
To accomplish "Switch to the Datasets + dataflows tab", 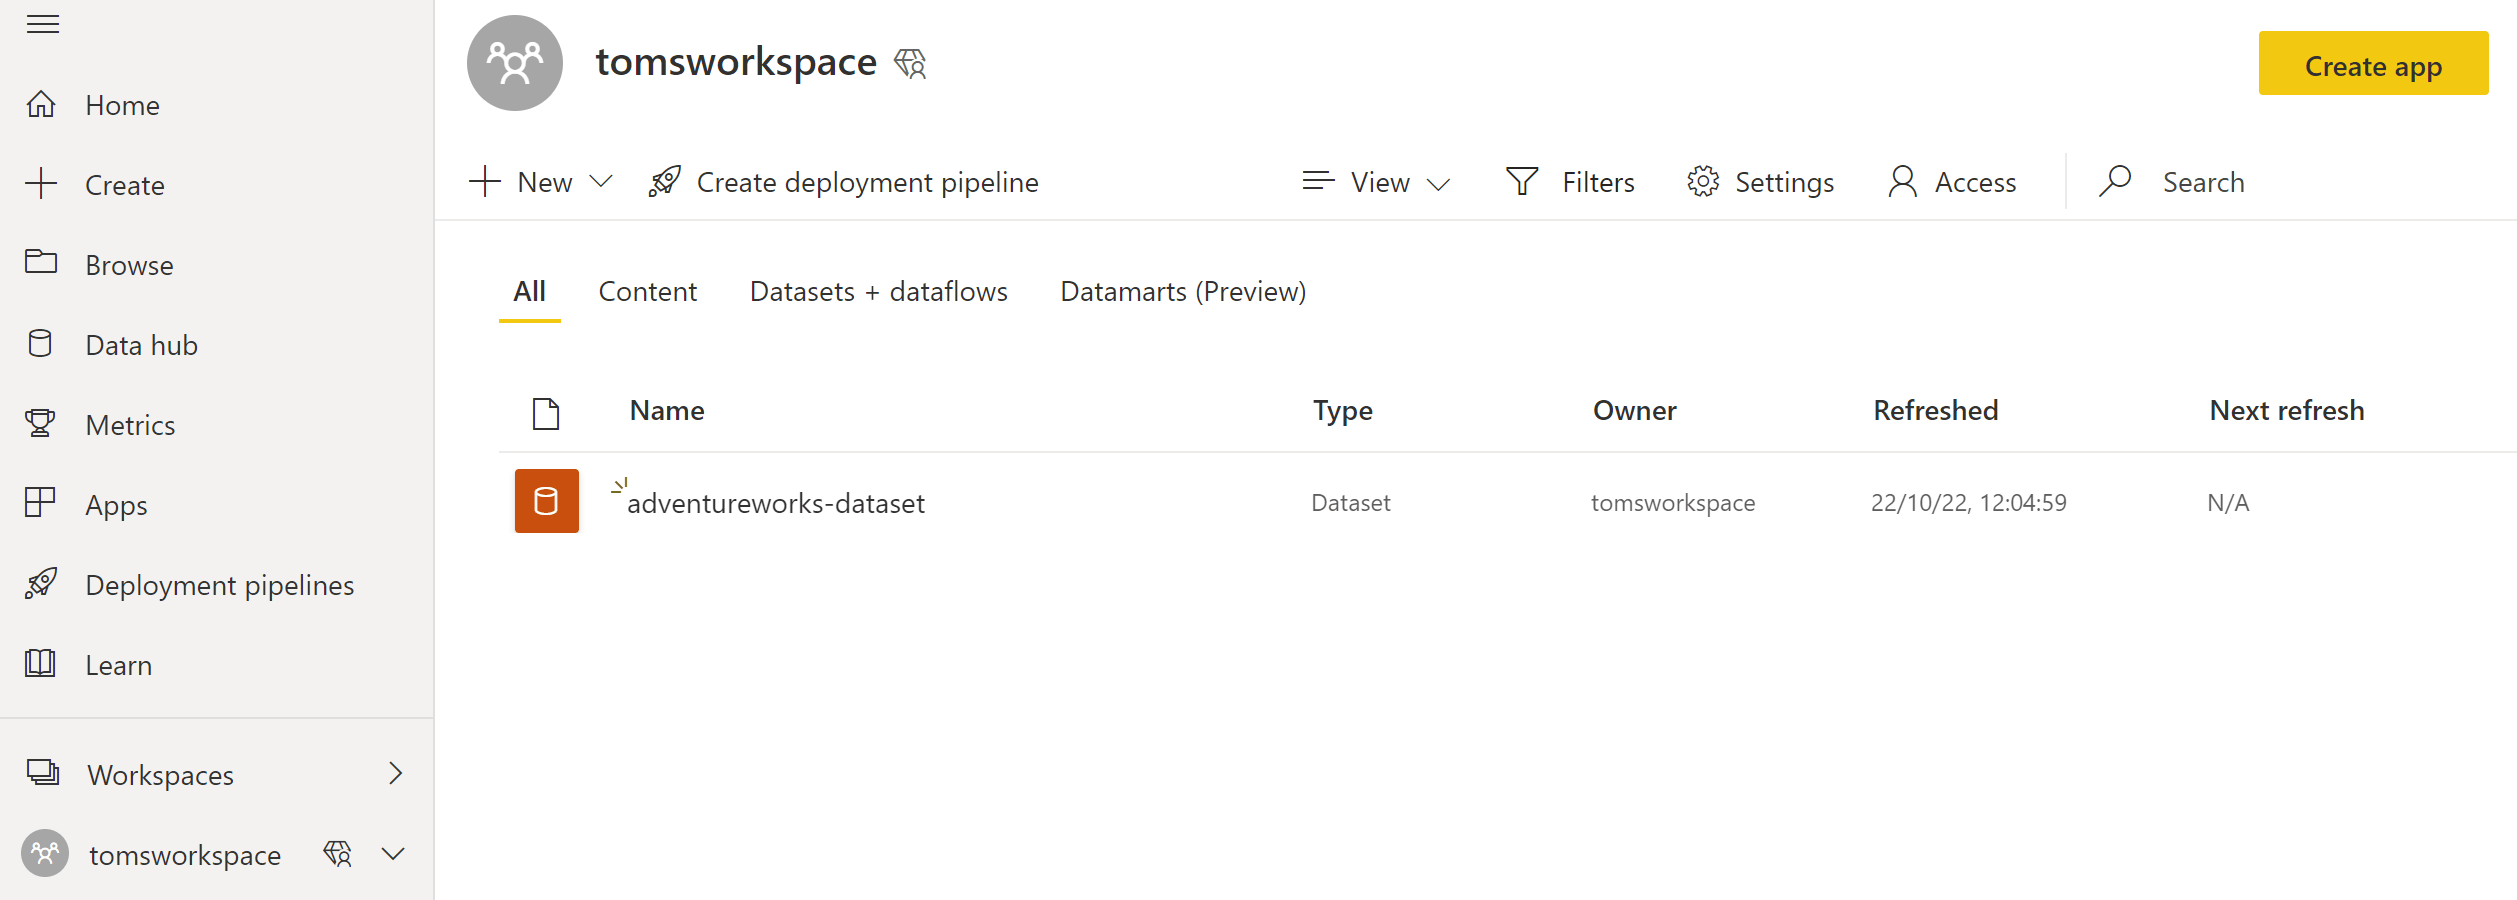I will [x=878, y=291].
